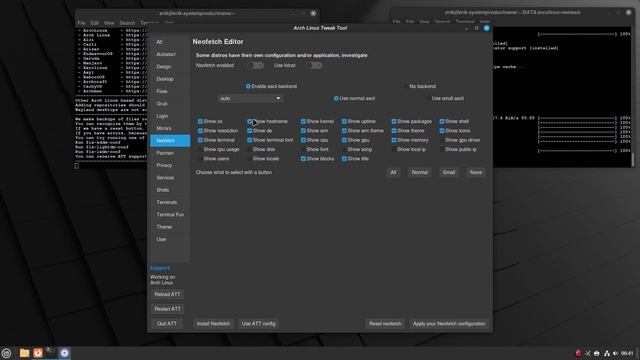Screen dimensions: 640x360
Task: Launch Firefox from the taskbar
Action: click(38, 353)
